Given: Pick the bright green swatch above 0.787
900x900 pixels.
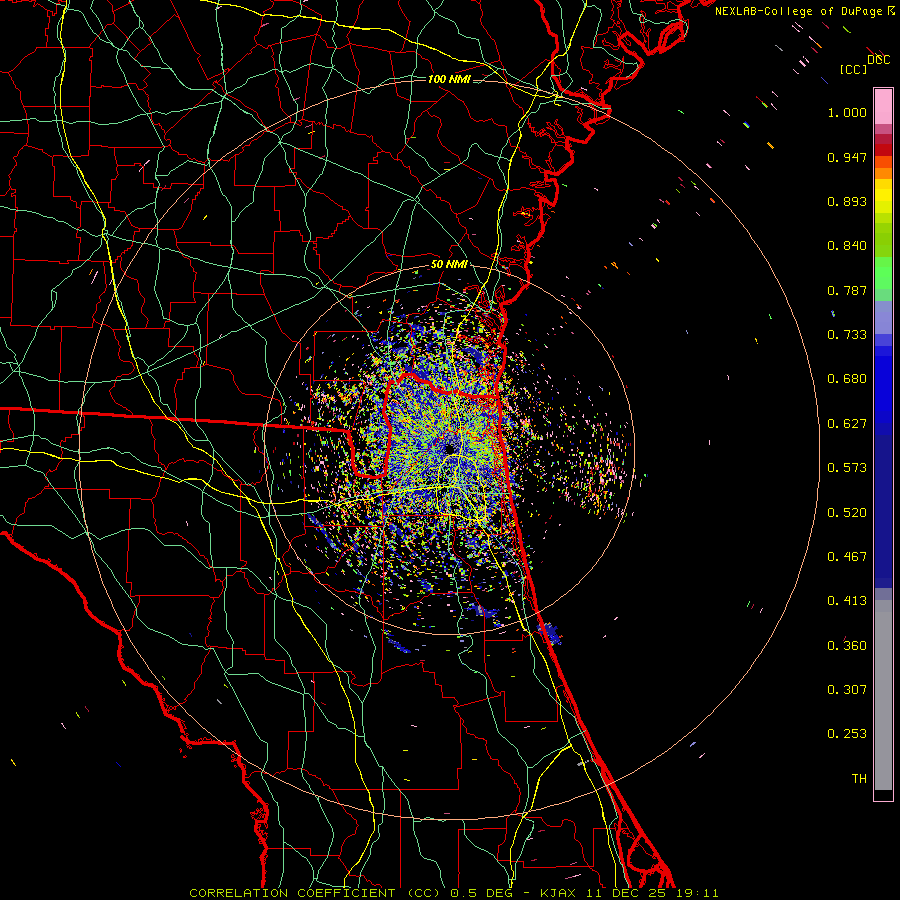Looking at the screenshot, I should pos(883,273).
